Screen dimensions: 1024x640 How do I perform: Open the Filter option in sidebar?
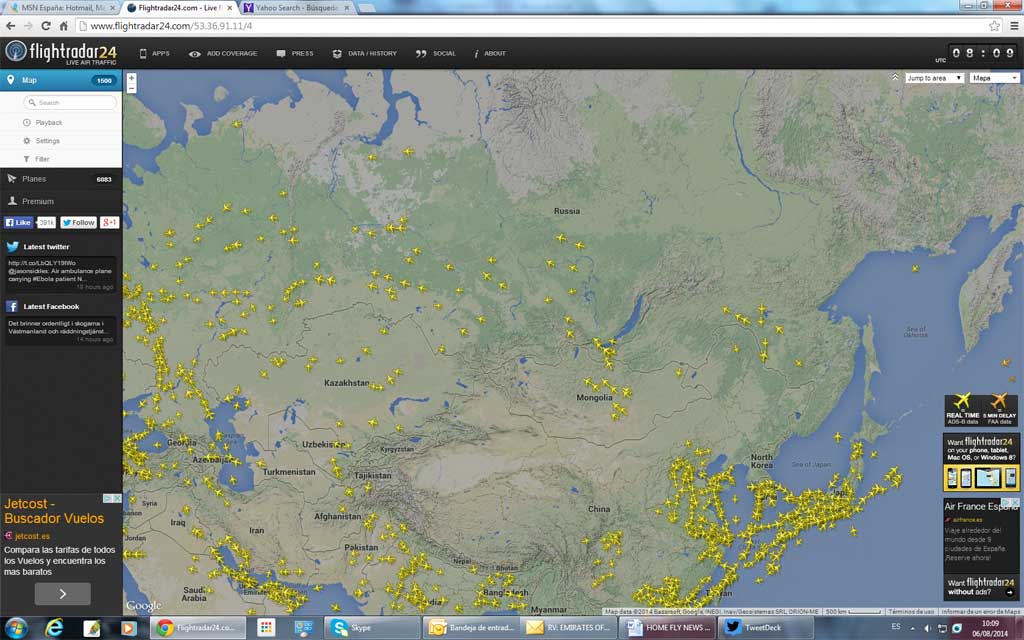pos(42,159)
